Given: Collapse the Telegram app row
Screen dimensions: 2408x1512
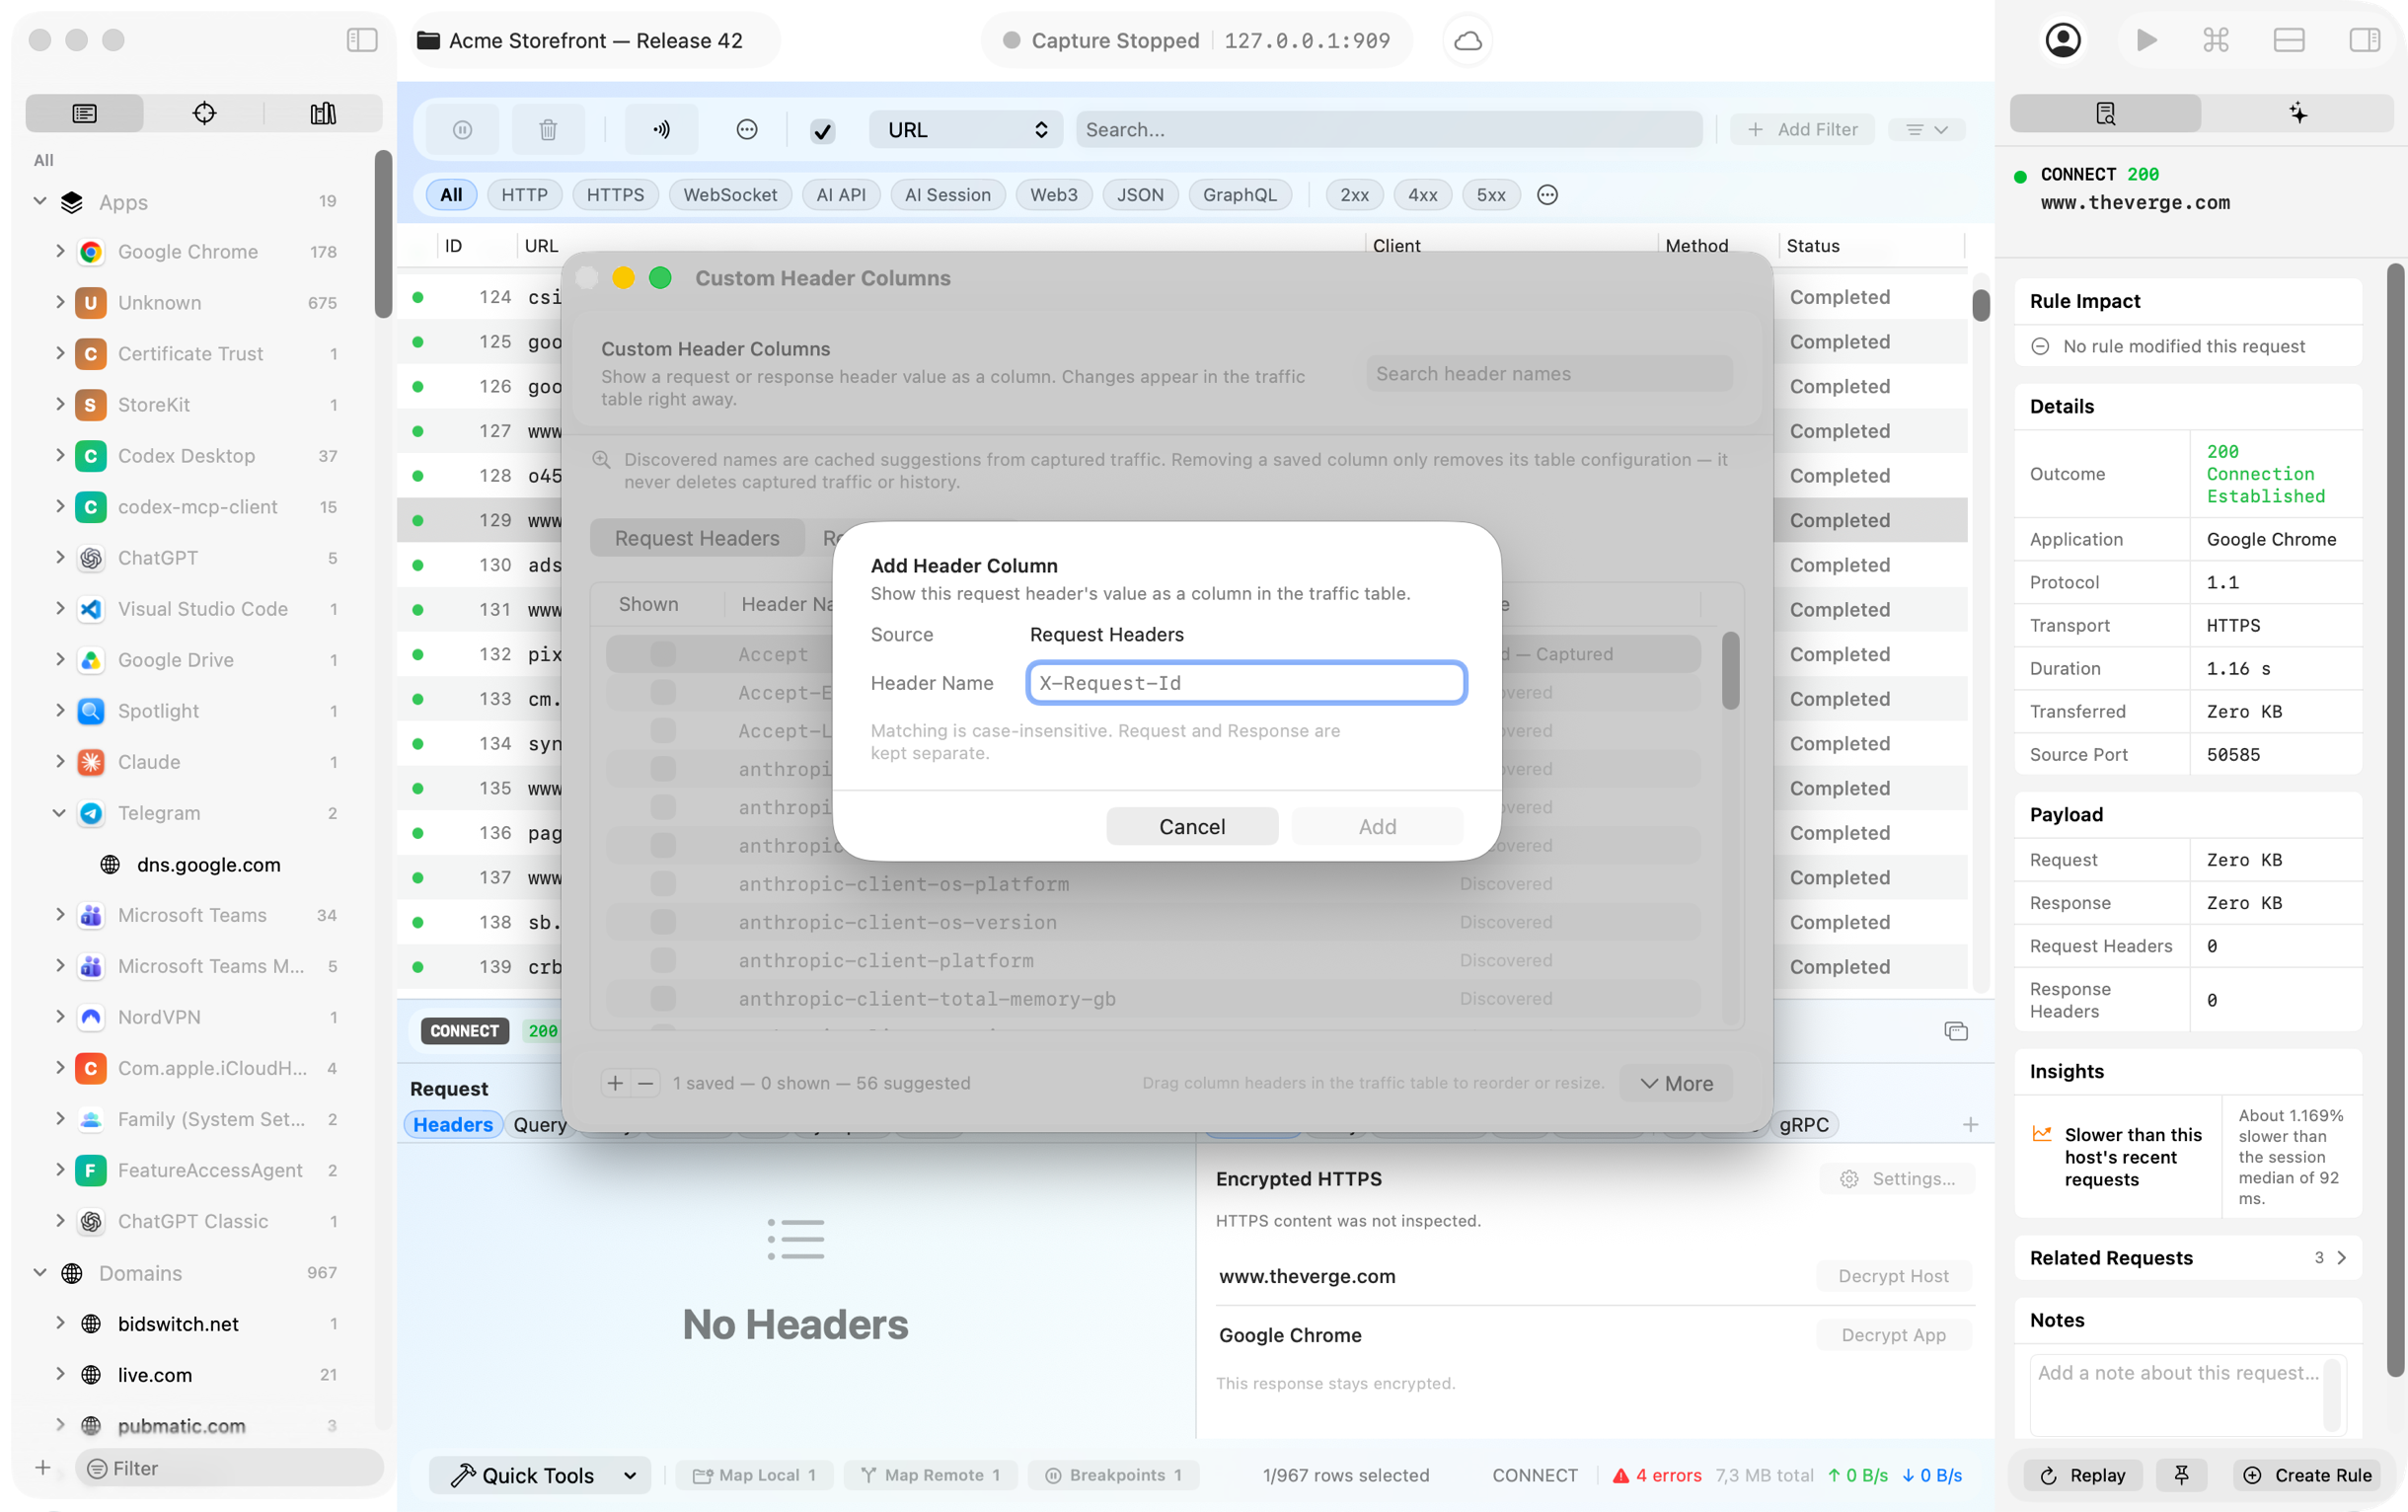Looking at the screenshot, I should (x=60, y=813).
